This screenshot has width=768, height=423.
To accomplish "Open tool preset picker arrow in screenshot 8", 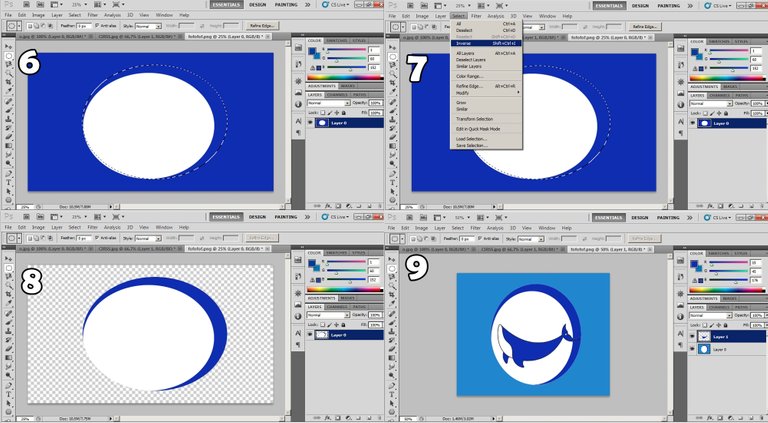I will pyautogui.click(x=19, y=238).
